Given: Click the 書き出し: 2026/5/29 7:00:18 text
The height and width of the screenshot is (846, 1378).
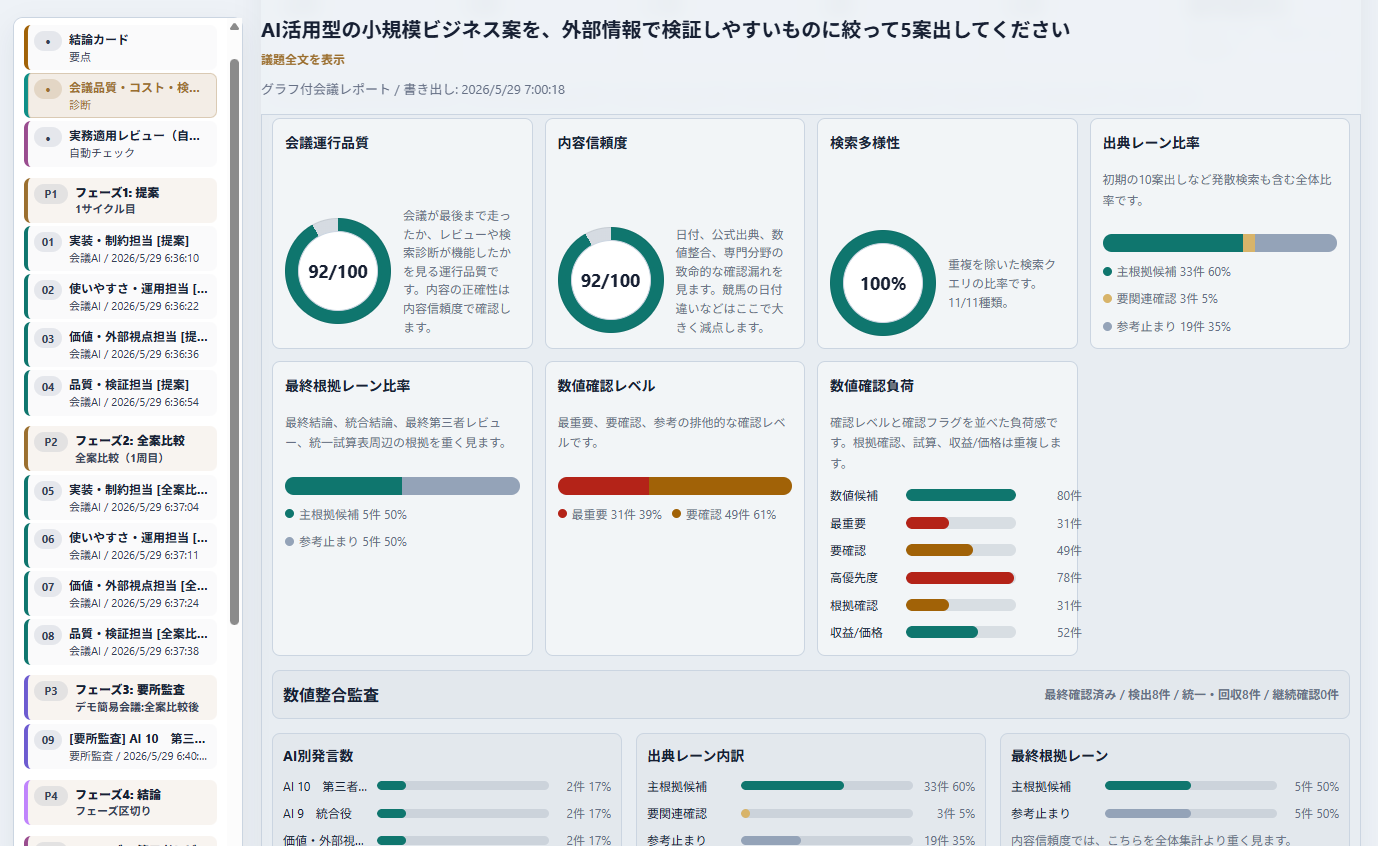Looking at the screenshot, I should [484, 89].
